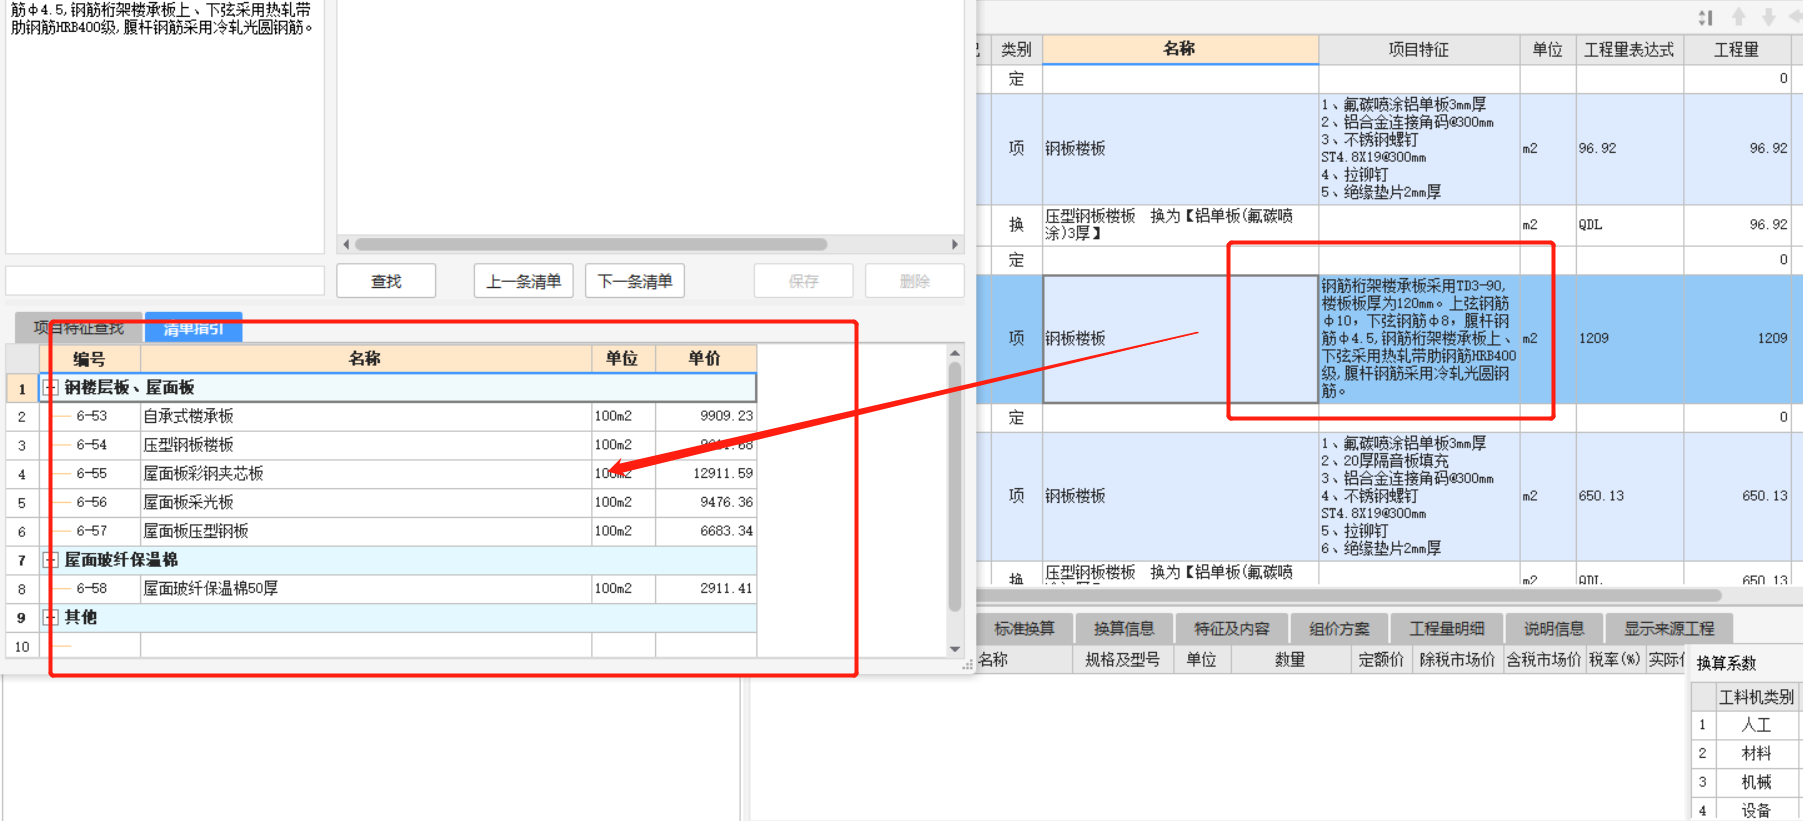The image size is (1803, 821).
Task: Click the move-up arrow icon in top toolbar
Action: click(1739, 17)
